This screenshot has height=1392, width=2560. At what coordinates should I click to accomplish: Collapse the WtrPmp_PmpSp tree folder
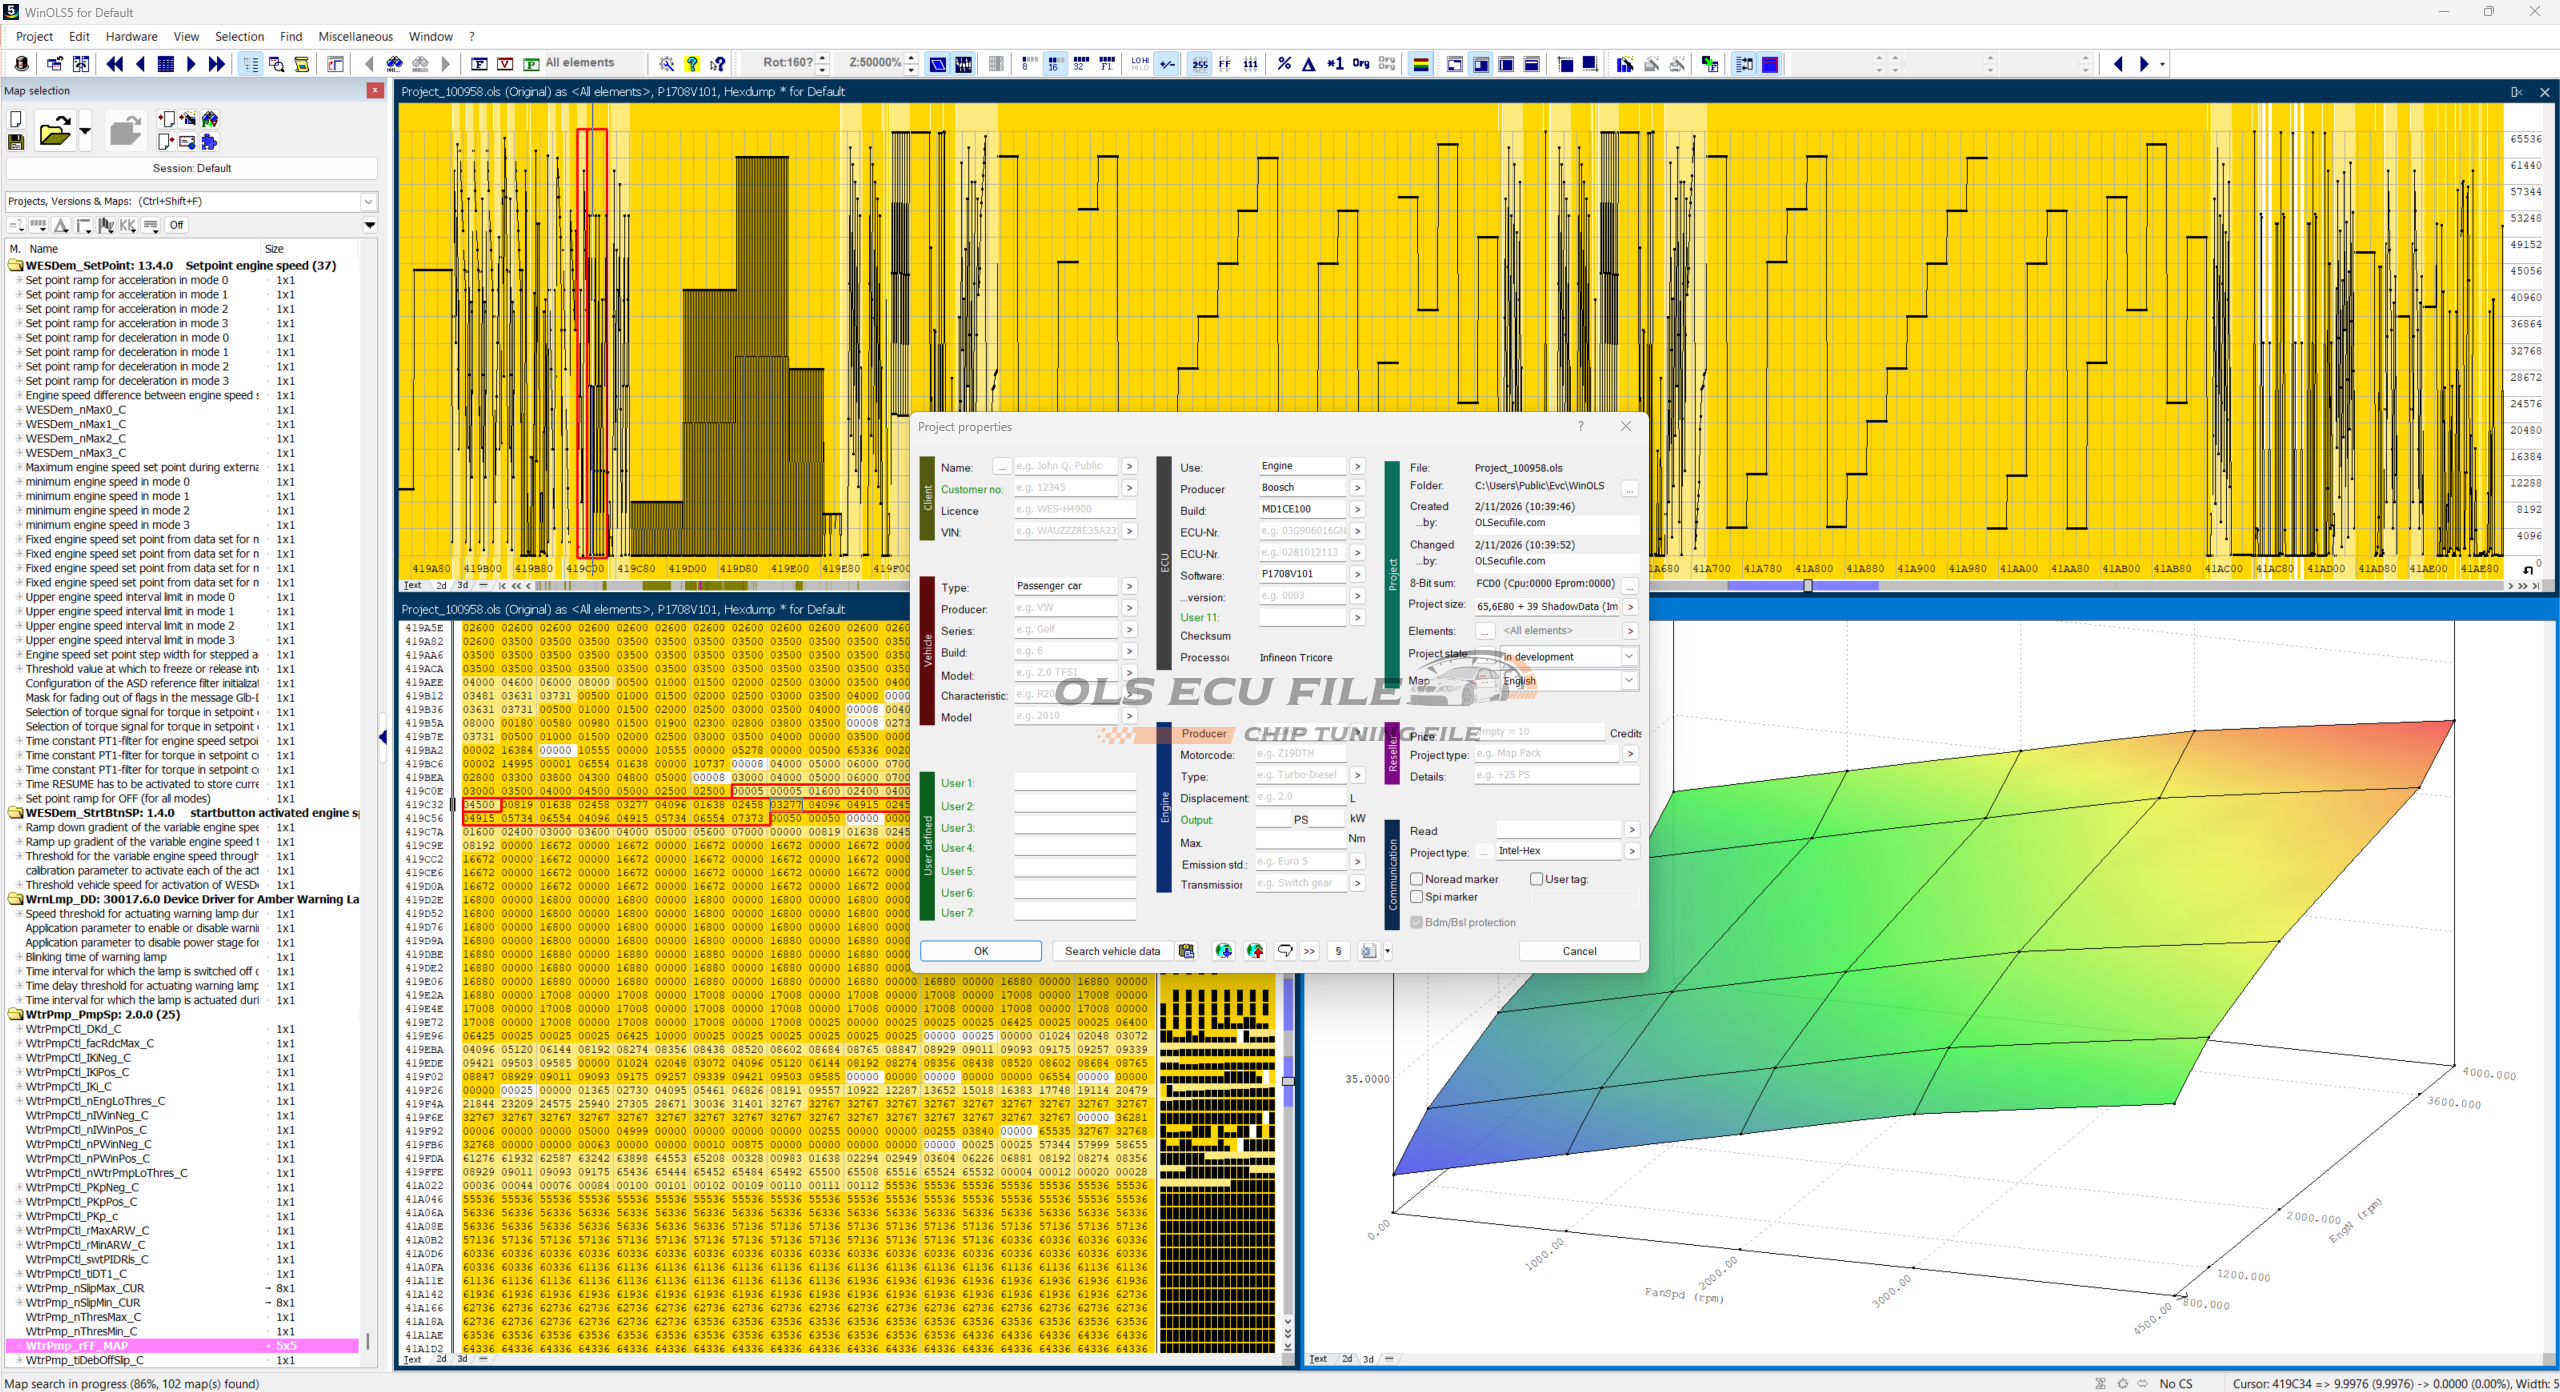(x=16, y=1014)
